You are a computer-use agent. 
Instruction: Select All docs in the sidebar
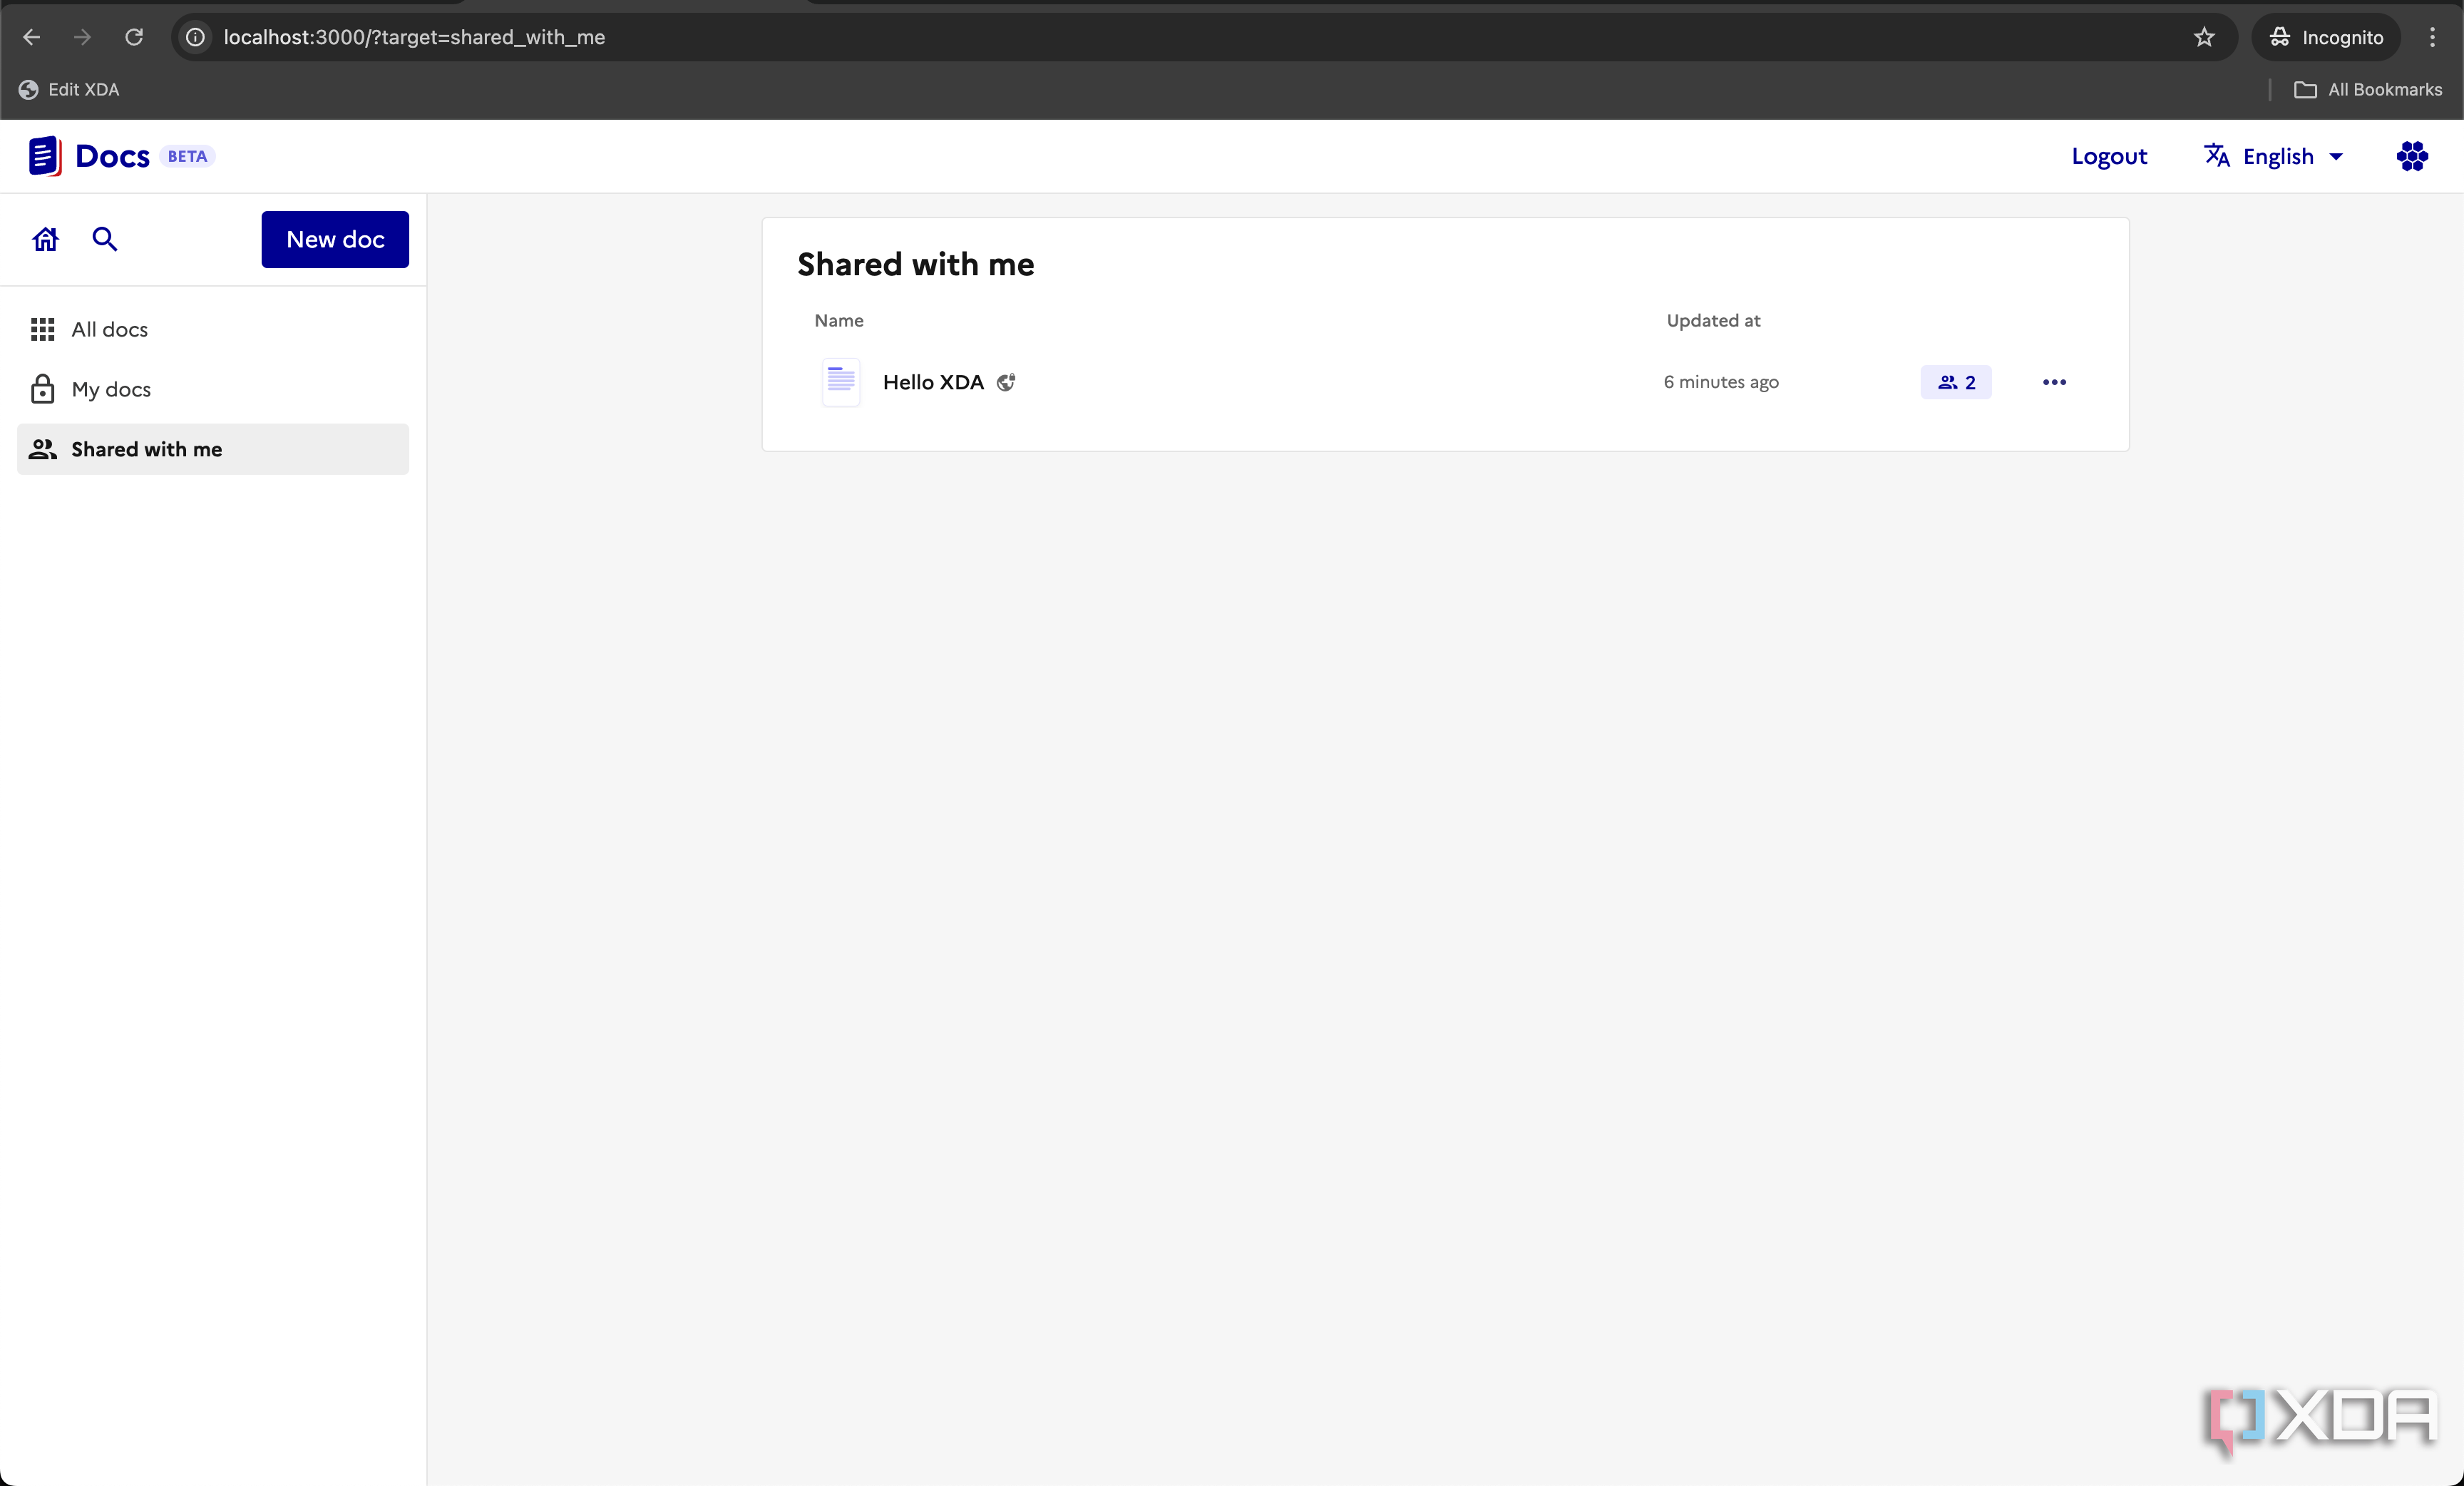pos(213,329)
